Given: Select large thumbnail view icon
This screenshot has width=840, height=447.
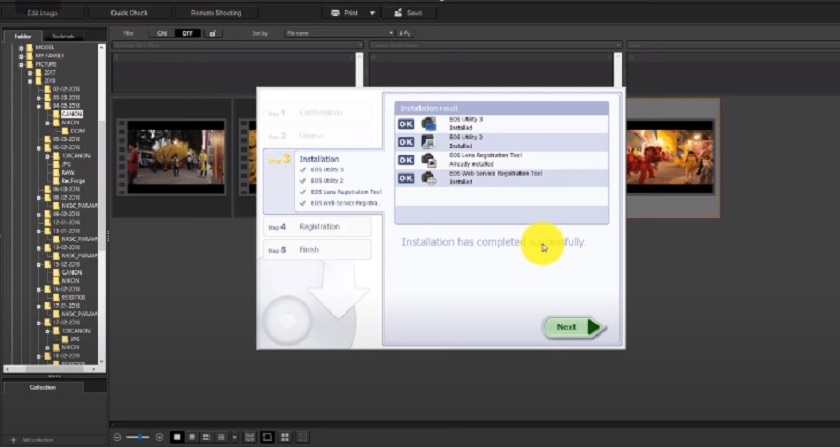Looking at the screenshot, I should click(177, 437).
